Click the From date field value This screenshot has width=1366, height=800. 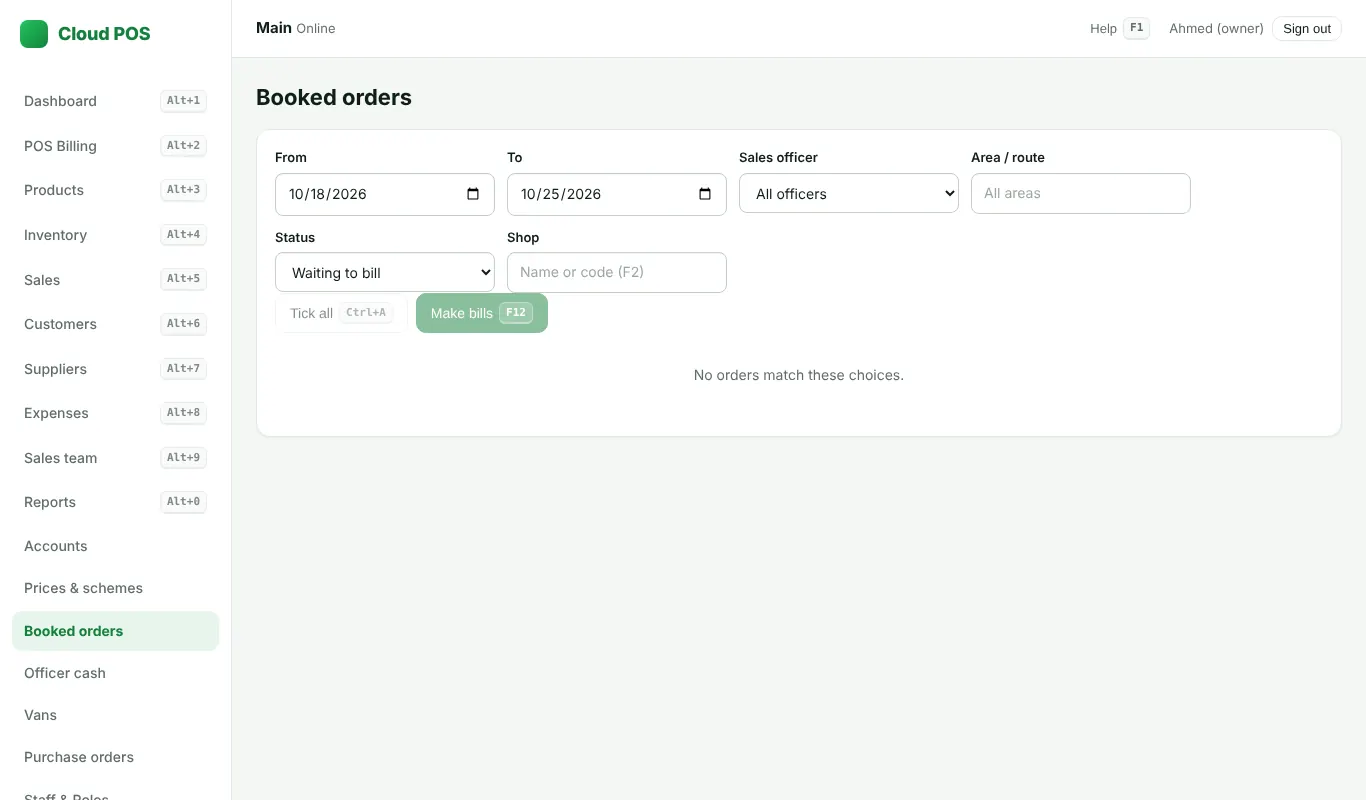[328, 194]
